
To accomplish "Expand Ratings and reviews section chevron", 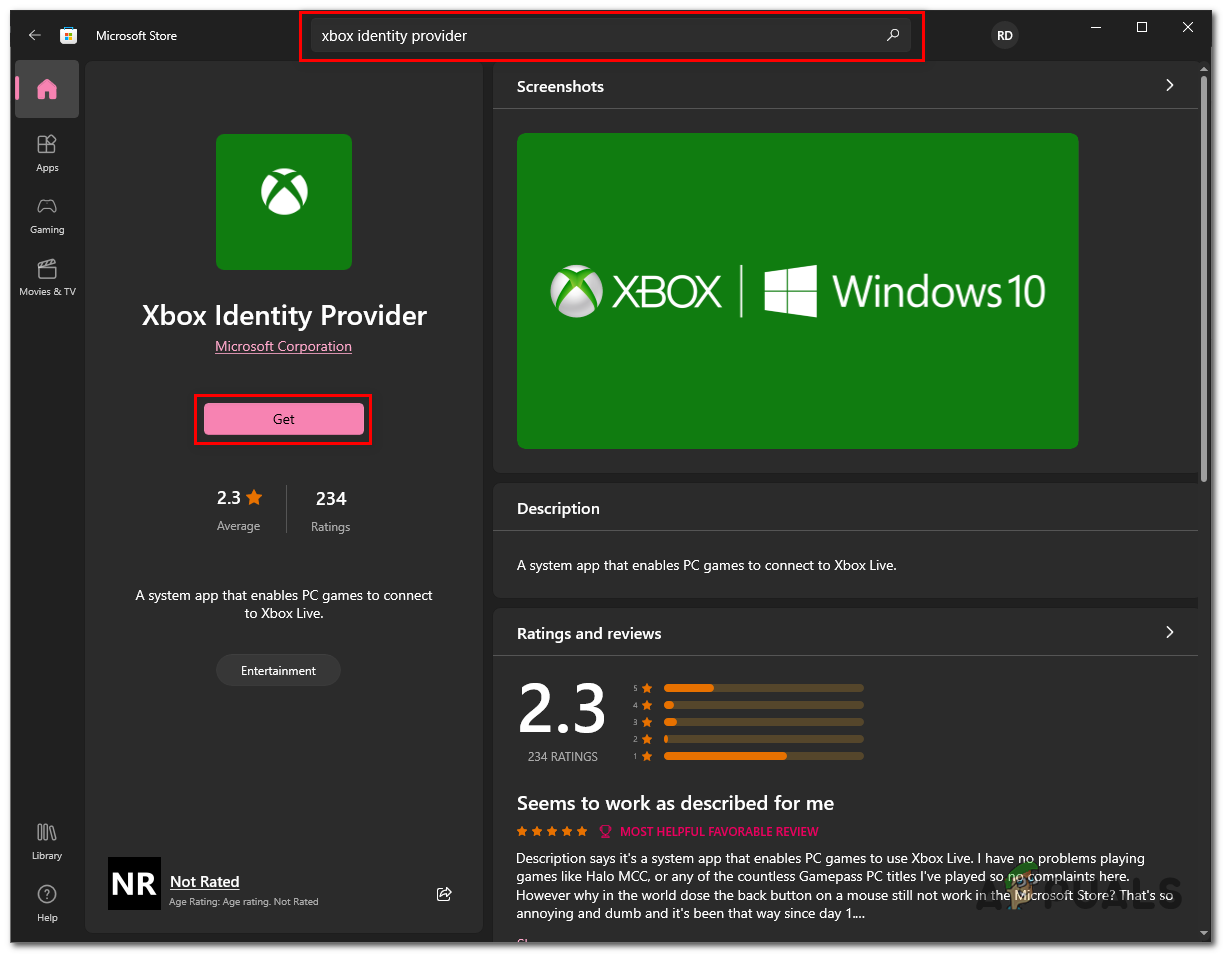I will tap(1170, 633).
